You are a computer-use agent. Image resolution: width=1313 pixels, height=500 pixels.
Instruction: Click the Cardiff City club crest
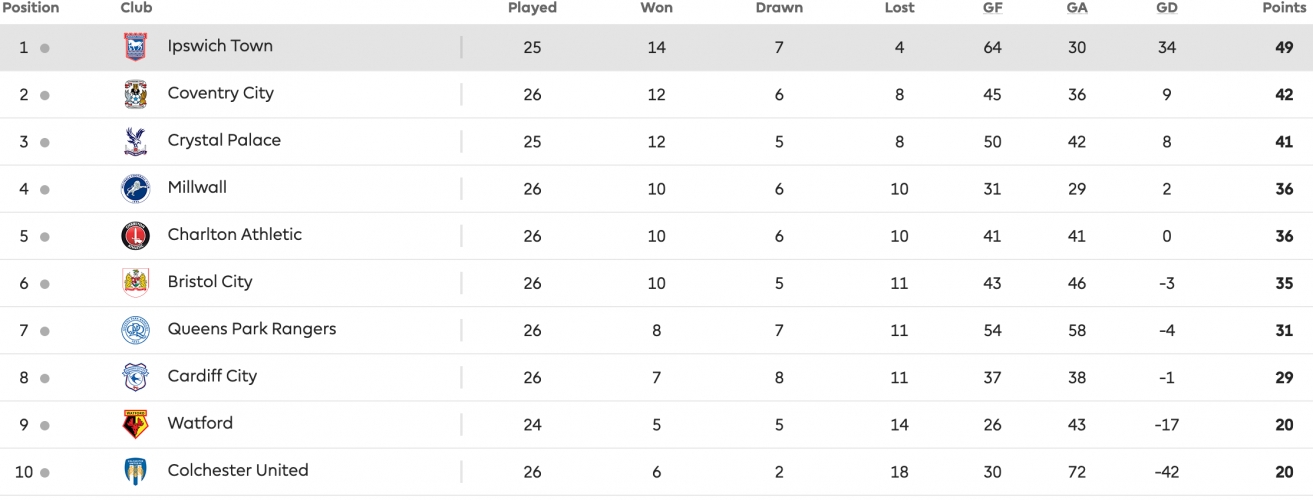[x=135, y=377]
